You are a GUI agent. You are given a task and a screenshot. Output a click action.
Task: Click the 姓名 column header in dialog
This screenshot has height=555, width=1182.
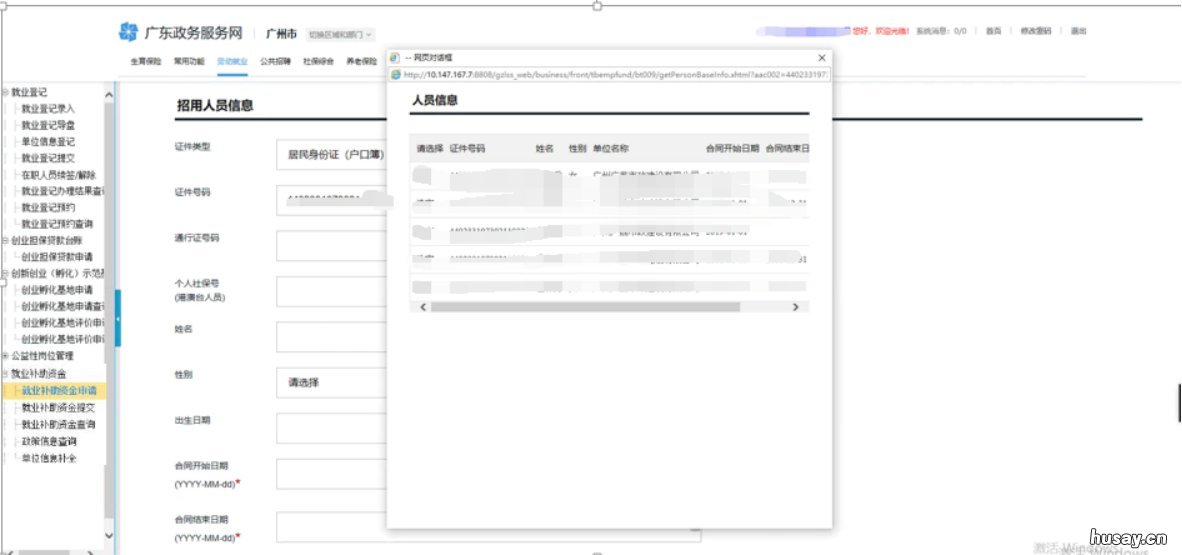544,149
